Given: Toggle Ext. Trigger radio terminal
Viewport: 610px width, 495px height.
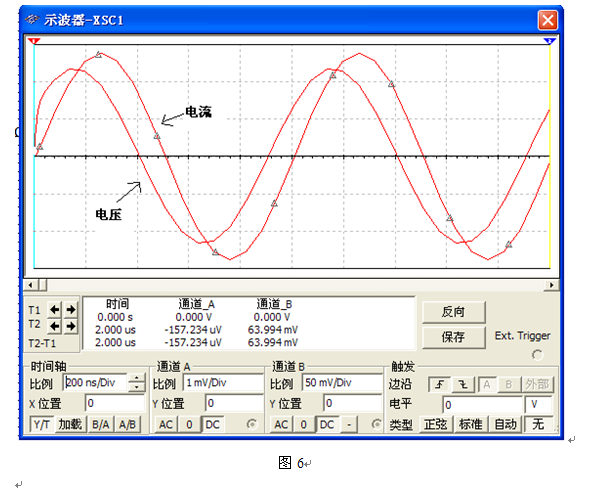Looking at the screenshot, I should 538,354.
